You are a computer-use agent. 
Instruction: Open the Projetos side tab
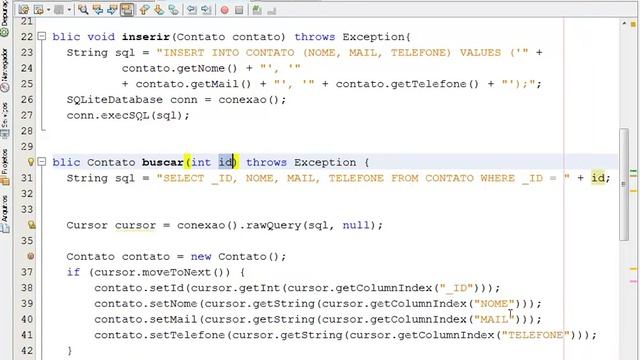point(4,167)
